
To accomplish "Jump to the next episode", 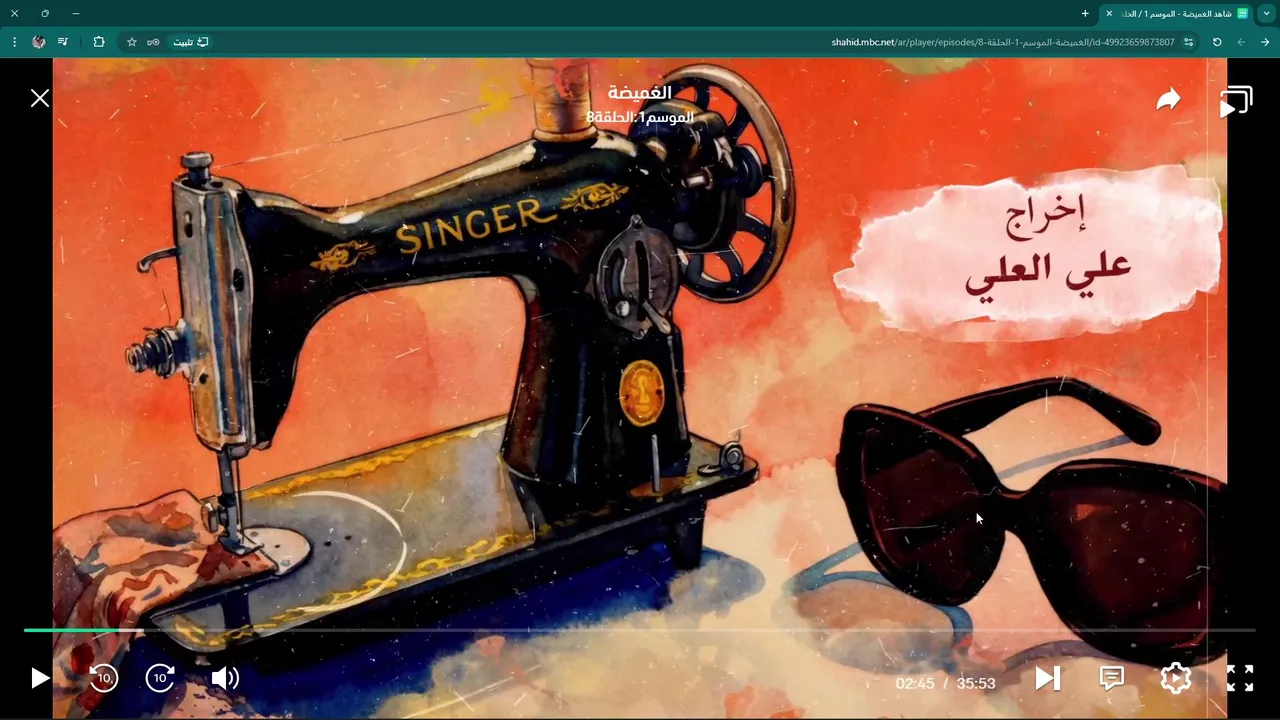I will (x=1047, y=678).
